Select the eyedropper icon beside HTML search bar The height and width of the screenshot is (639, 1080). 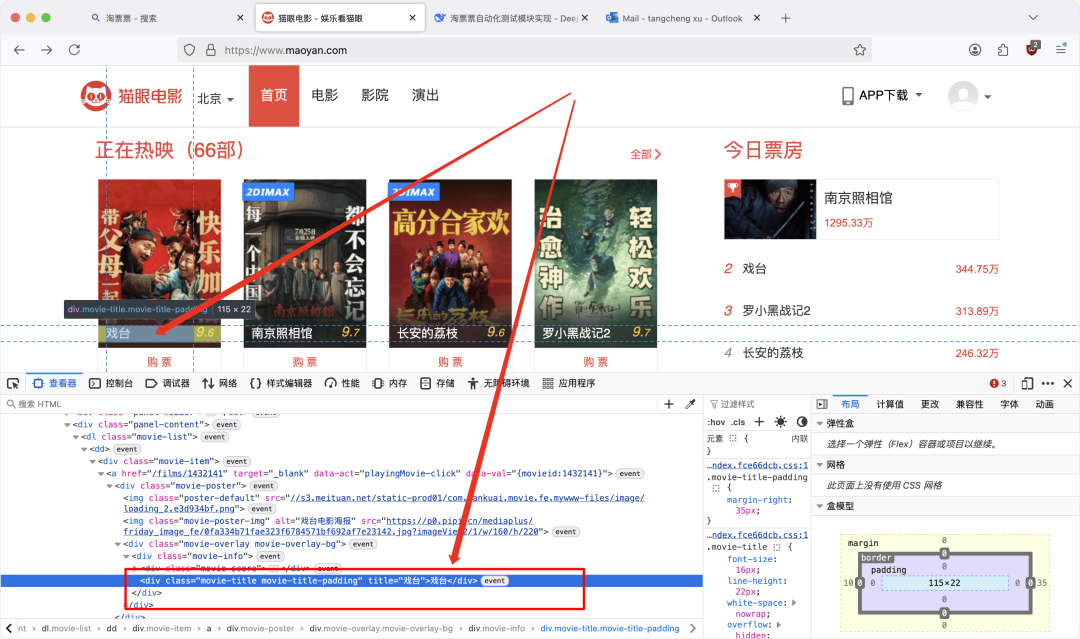pyautogui.click(x=691, y=403)
